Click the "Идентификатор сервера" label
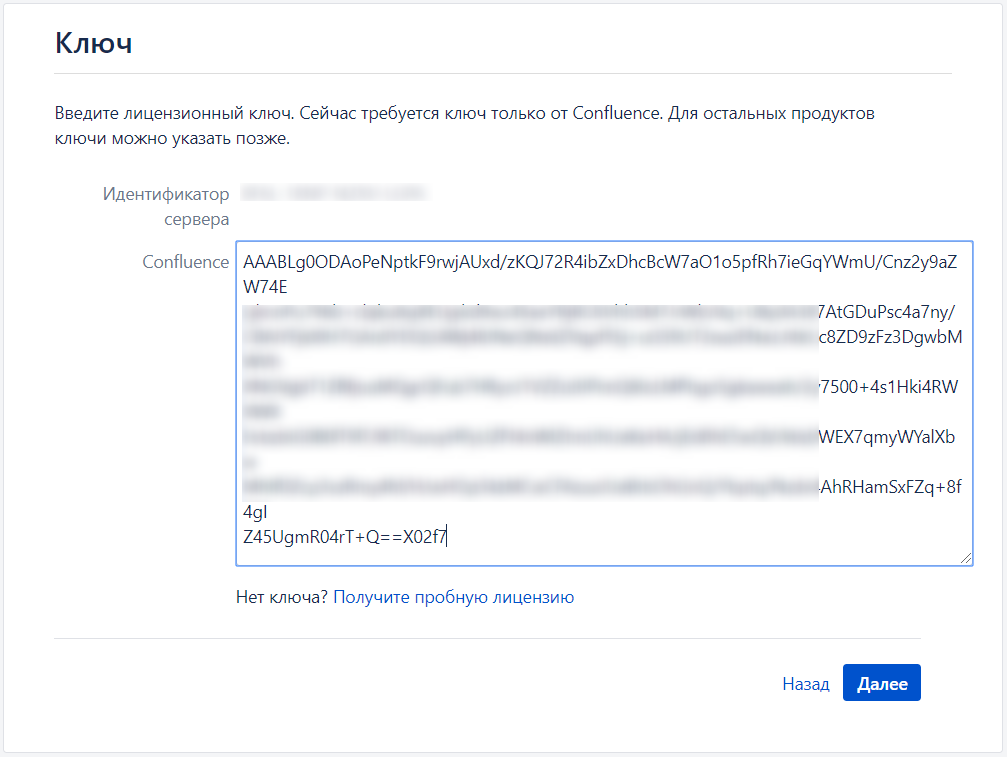The width and height of the screenshot is (1007, 757). click(x=167, y=206)
